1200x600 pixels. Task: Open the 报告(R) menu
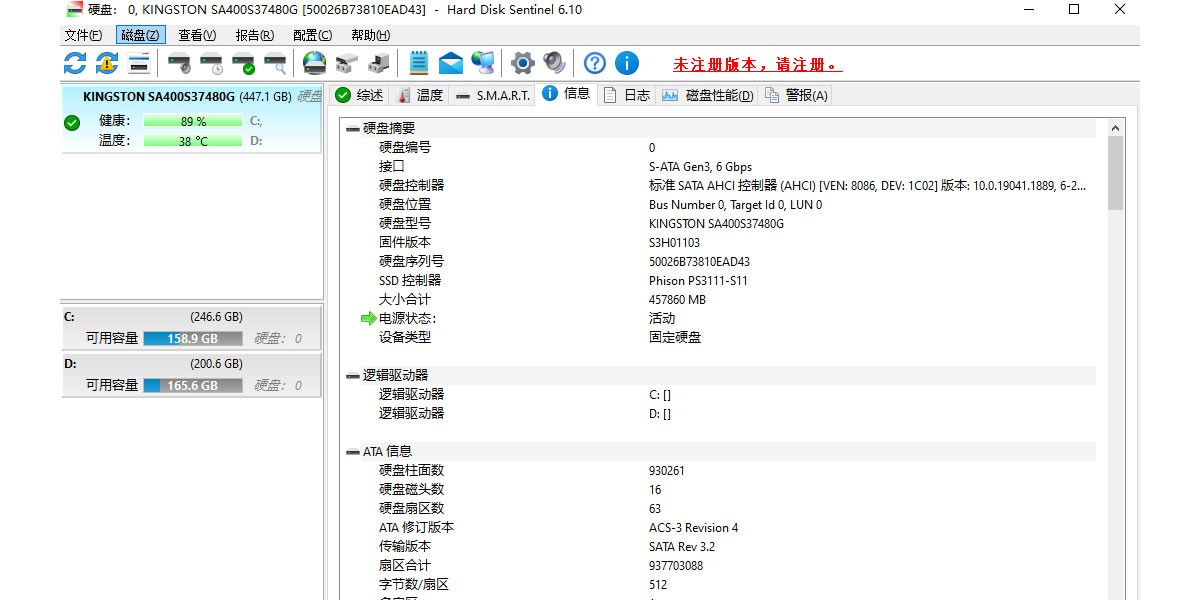(254, 35)
